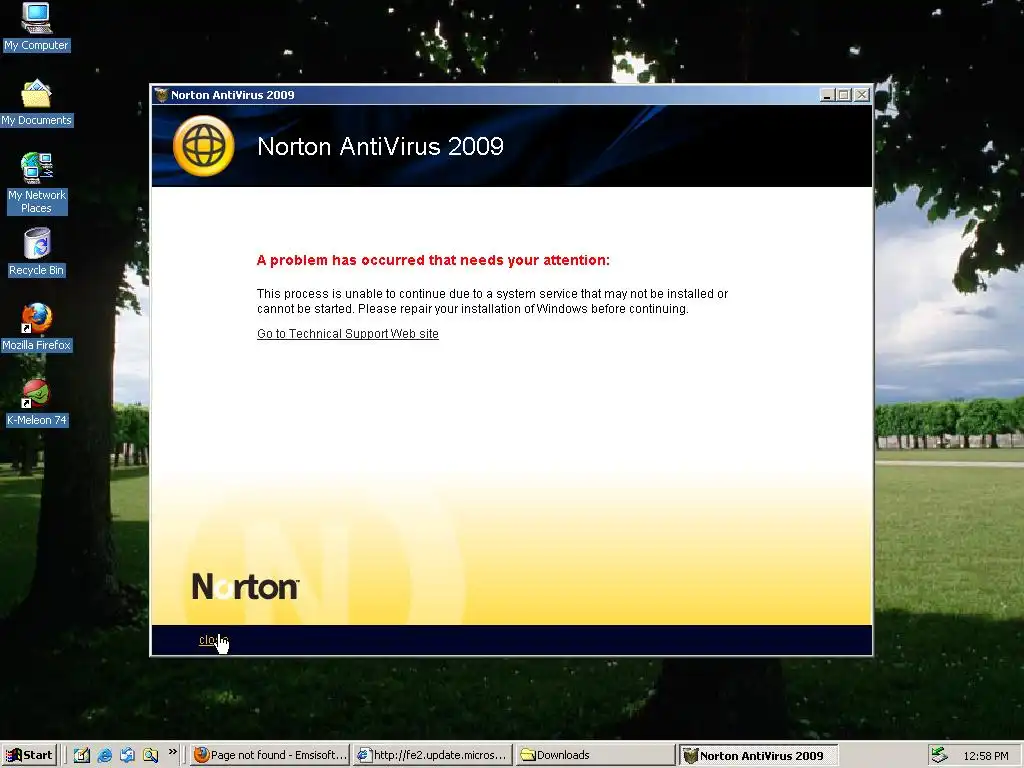Open the Start menu
1024x768 pixels.
[30, 755]
